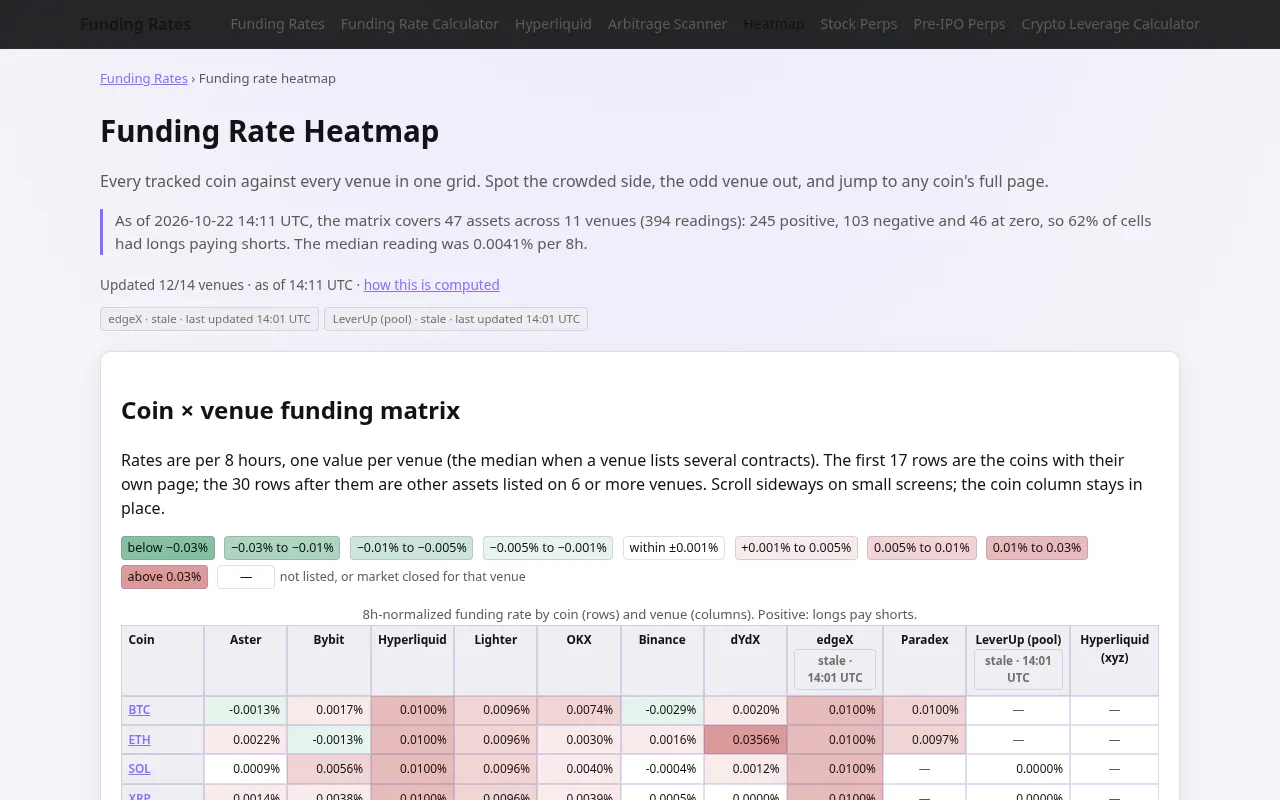Click SOL Bybit cell 0.0056%
This screenshot has width=1280, height=800.
(328, 768)
